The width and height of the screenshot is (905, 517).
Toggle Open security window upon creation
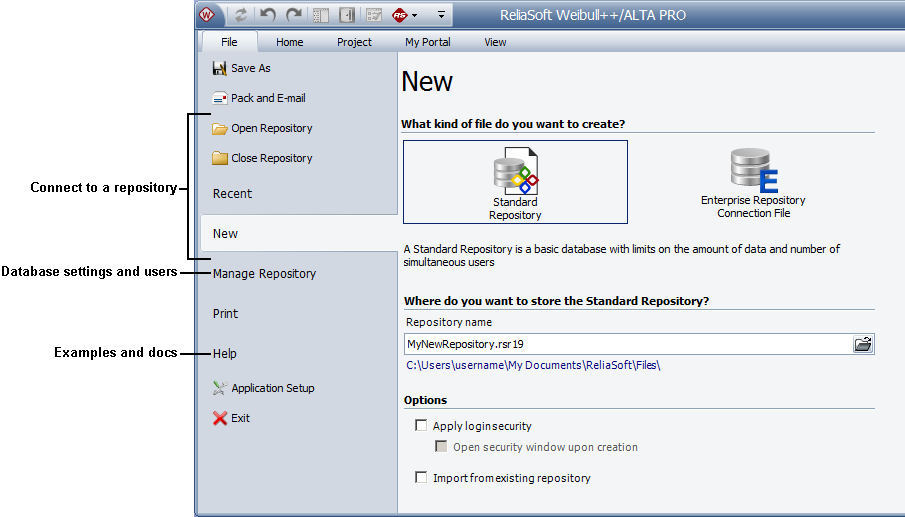click(x=441, y=447)
